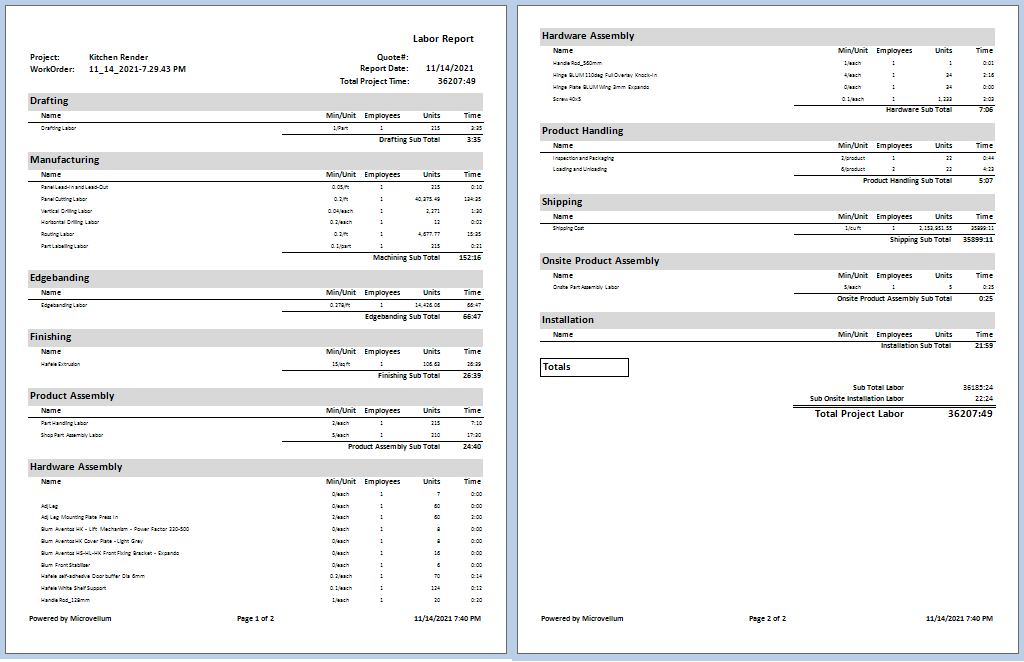Select the Shipping section header
Image resolution: width=1024 pixels, height=662 pixels.
562,202
